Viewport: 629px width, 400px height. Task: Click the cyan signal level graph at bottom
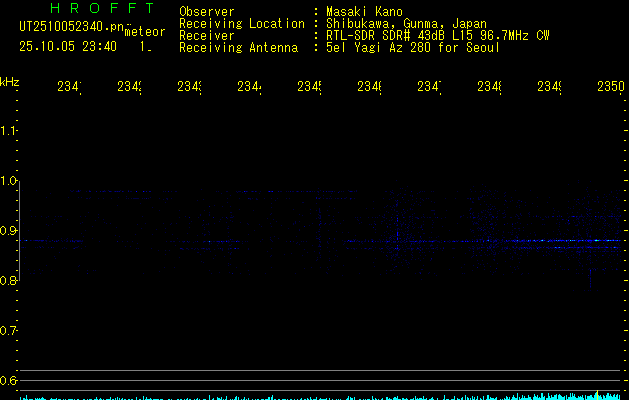[x=320, y=396]
